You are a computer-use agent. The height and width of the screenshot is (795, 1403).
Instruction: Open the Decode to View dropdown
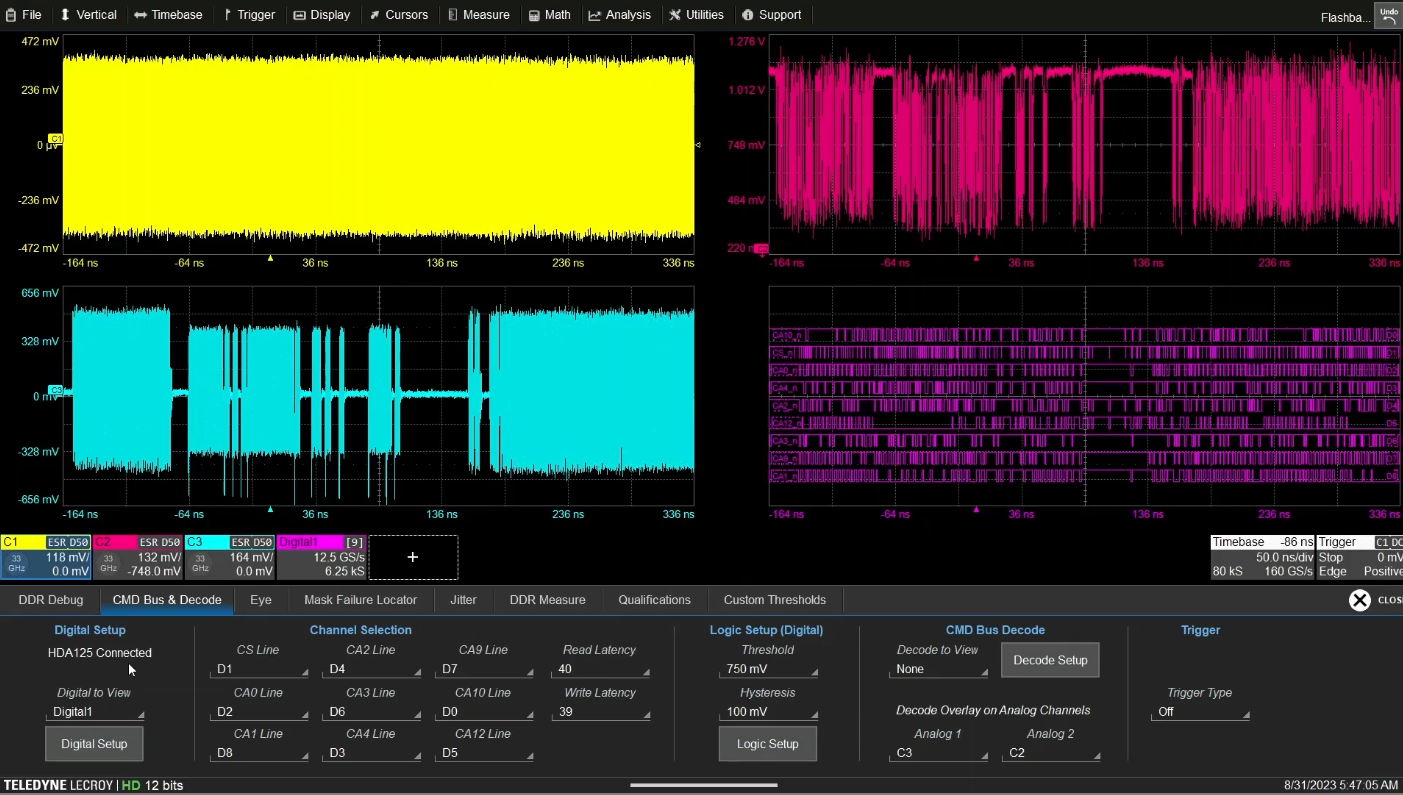coord(938,669)
